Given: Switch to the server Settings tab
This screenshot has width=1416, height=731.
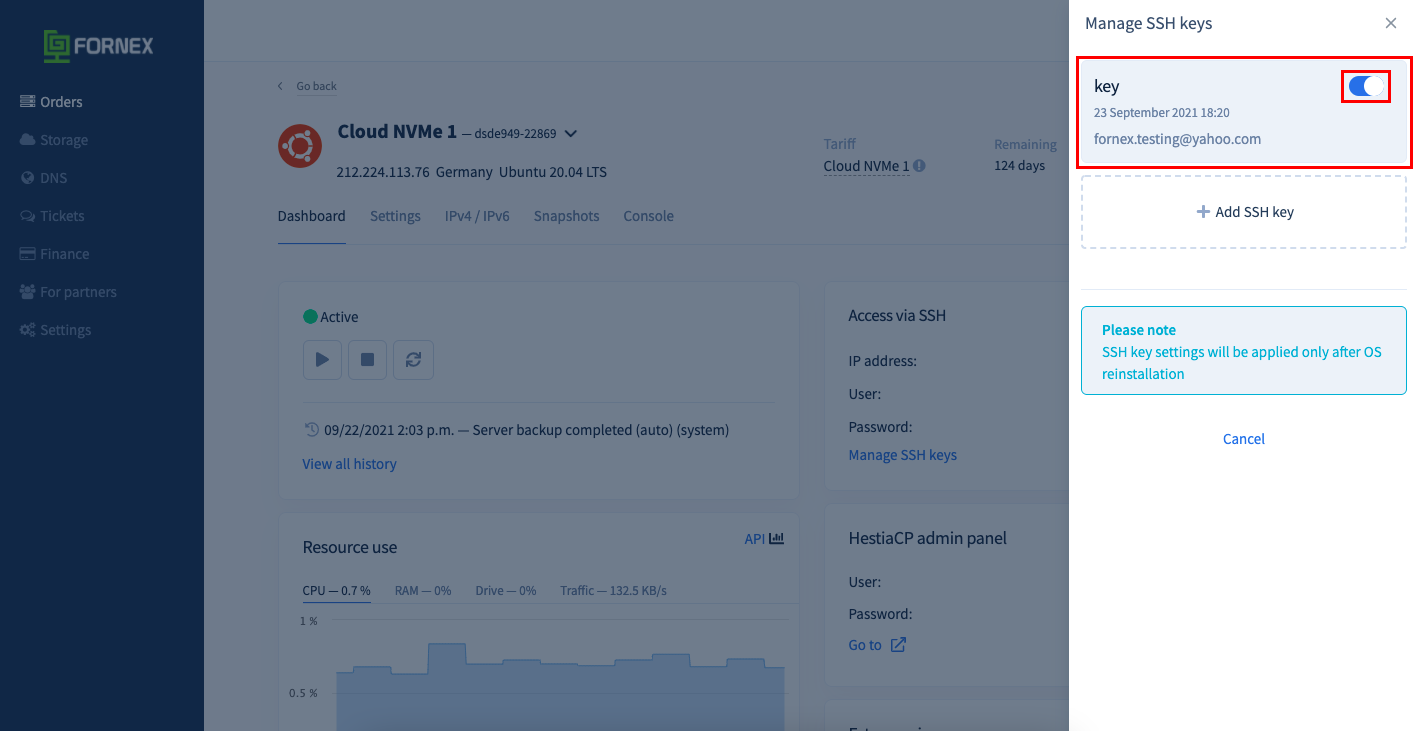Looking at the screenshot, I should [395, 216].
